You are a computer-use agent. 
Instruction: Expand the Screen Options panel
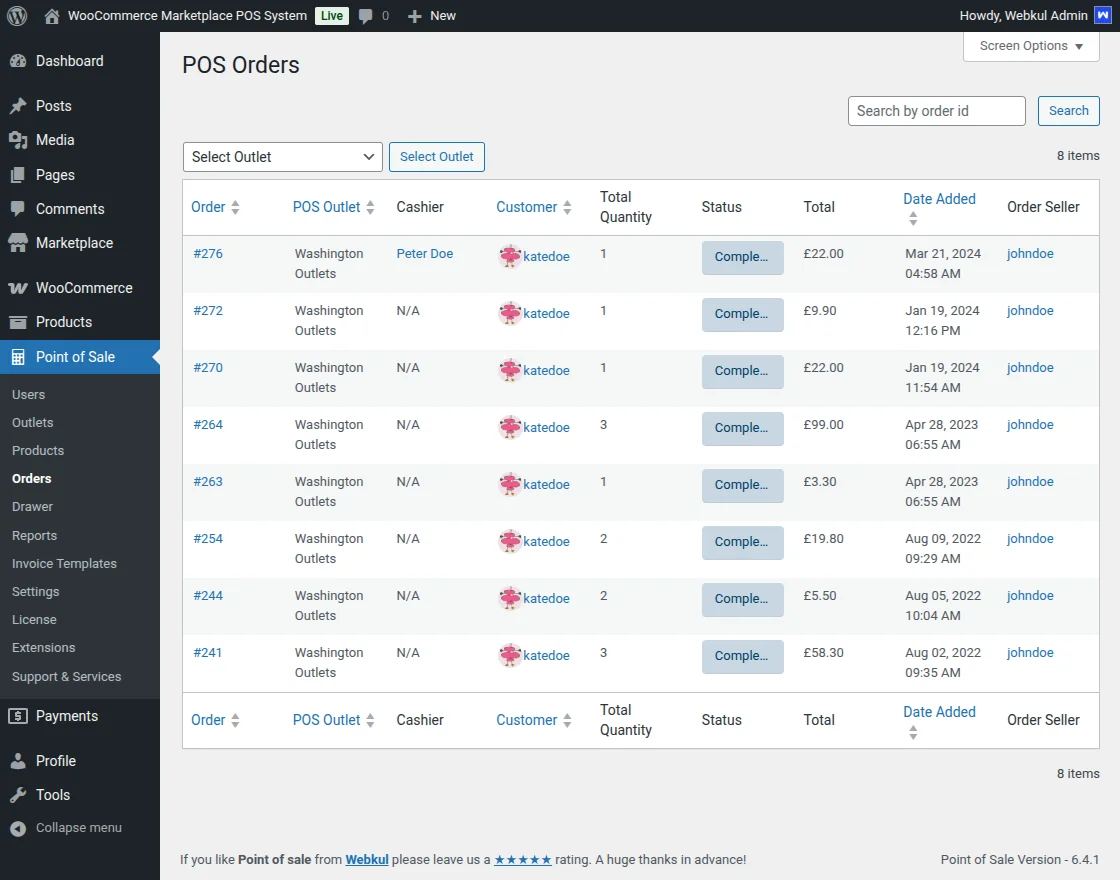pos(1031,46)
